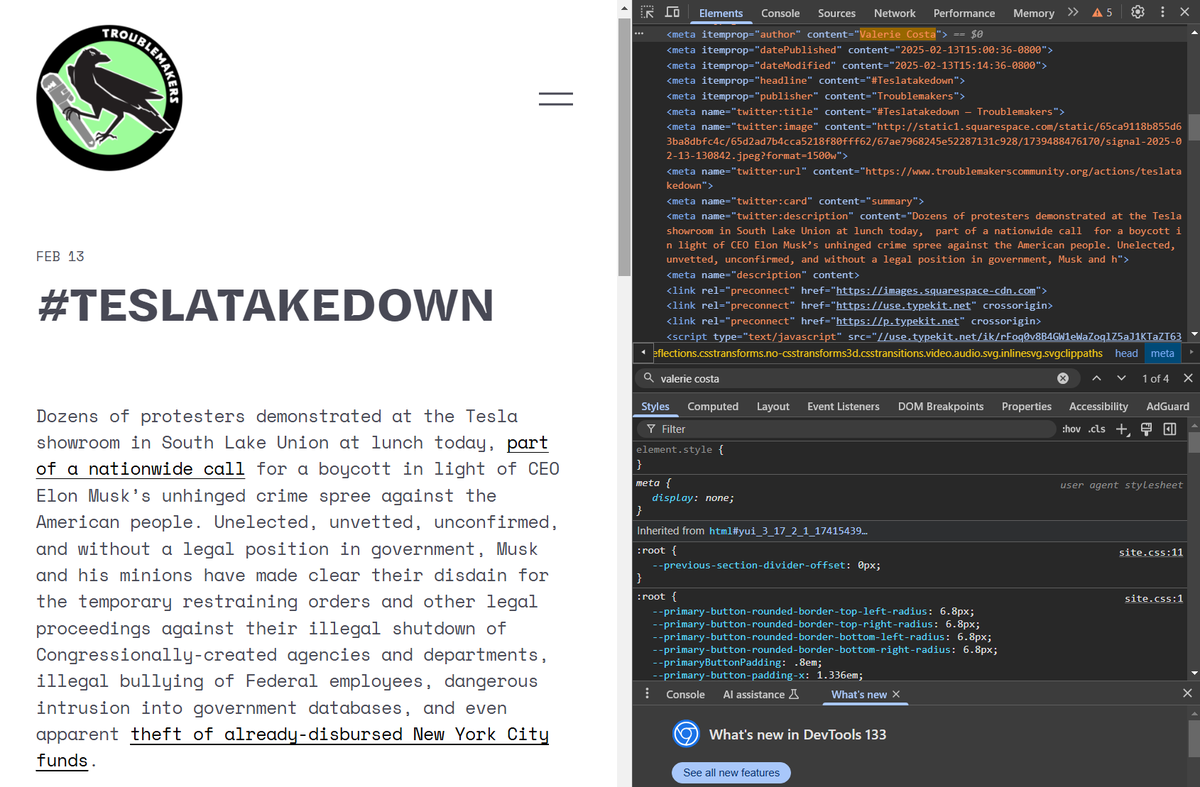Open the AI assistance drawer tab
This screenshot has width=1200, height=787.
[x=760, y=694]
